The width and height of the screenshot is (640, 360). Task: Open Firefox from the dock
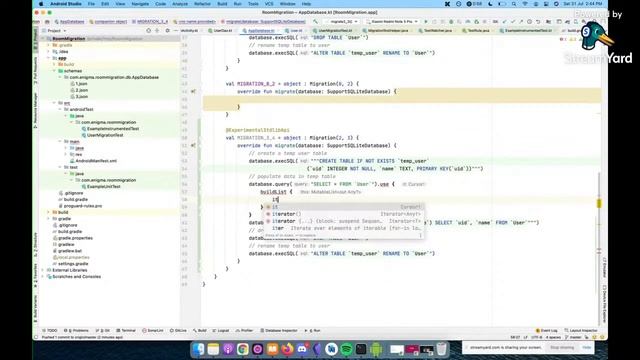(287, 349)
